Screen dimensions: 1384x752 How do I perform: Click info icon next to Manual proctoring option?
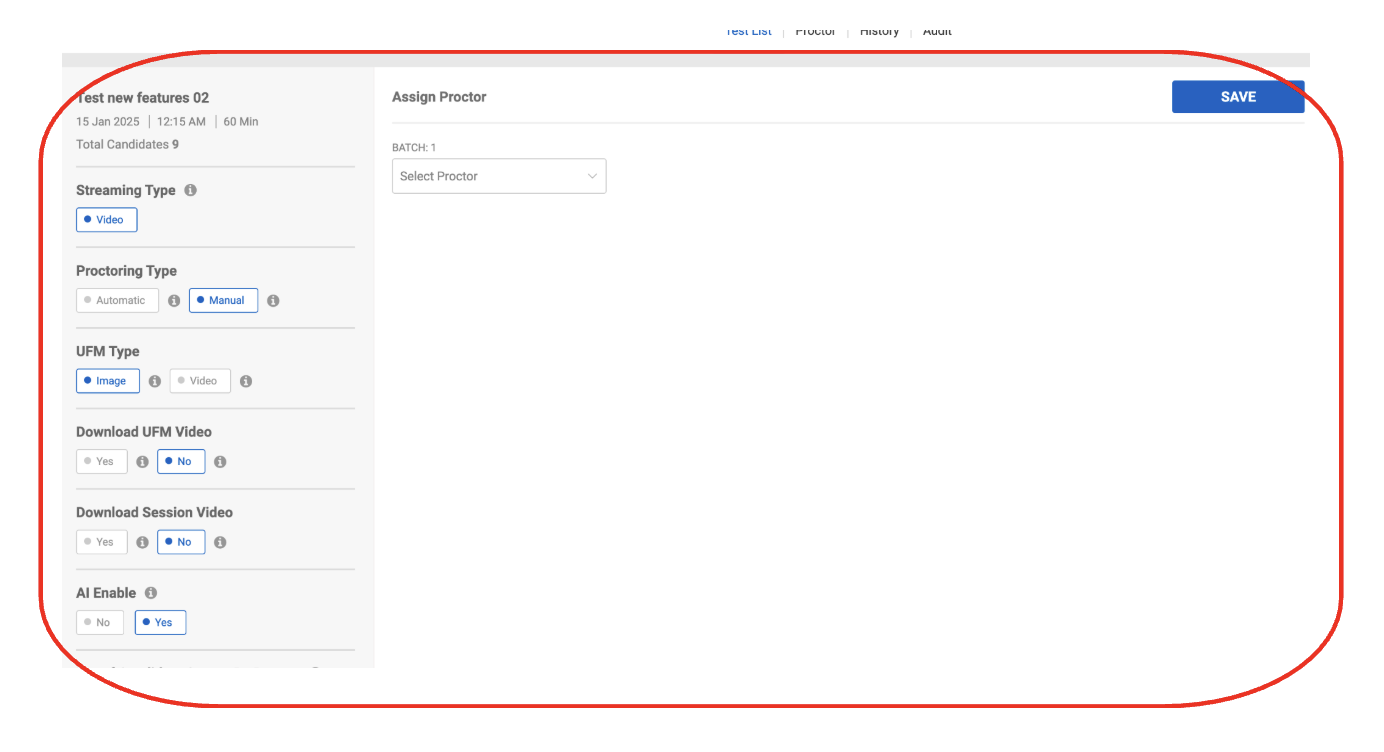[273, 301]
